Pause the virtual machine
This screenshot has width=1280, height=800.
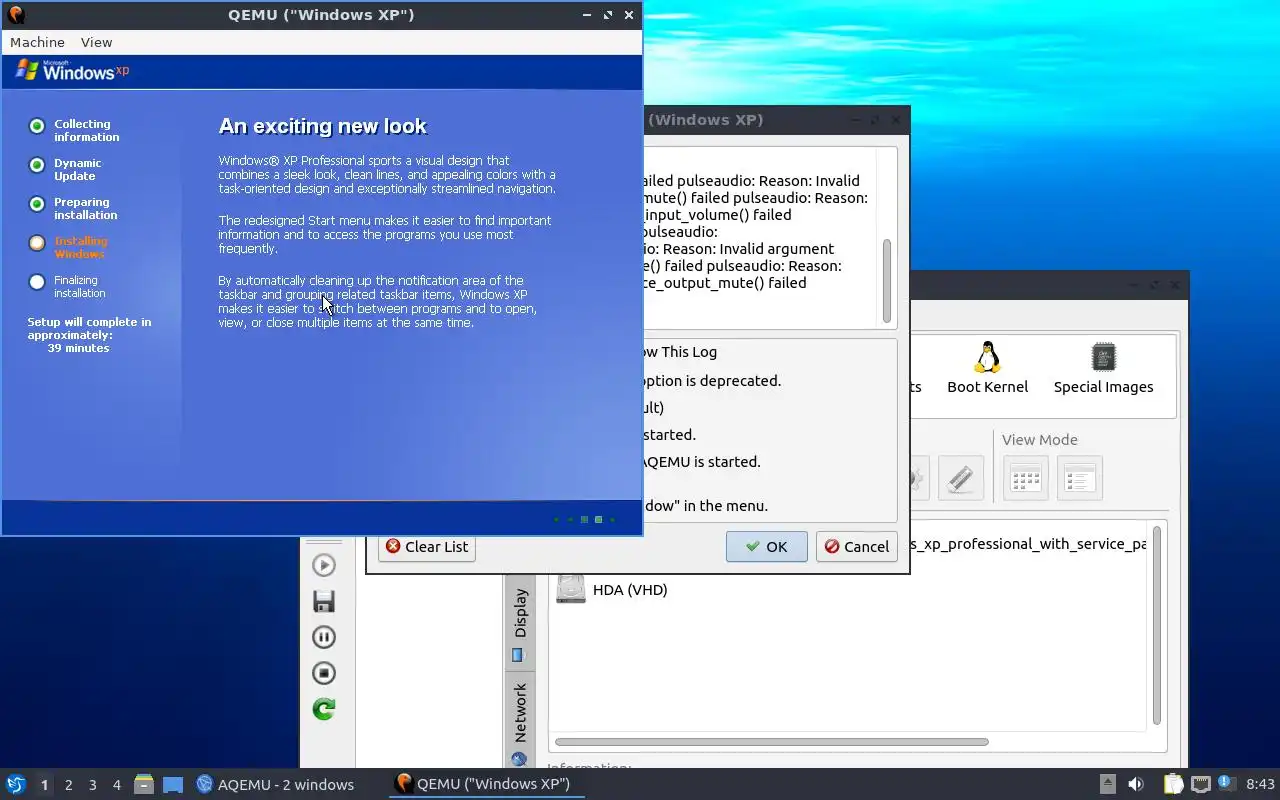324,637
